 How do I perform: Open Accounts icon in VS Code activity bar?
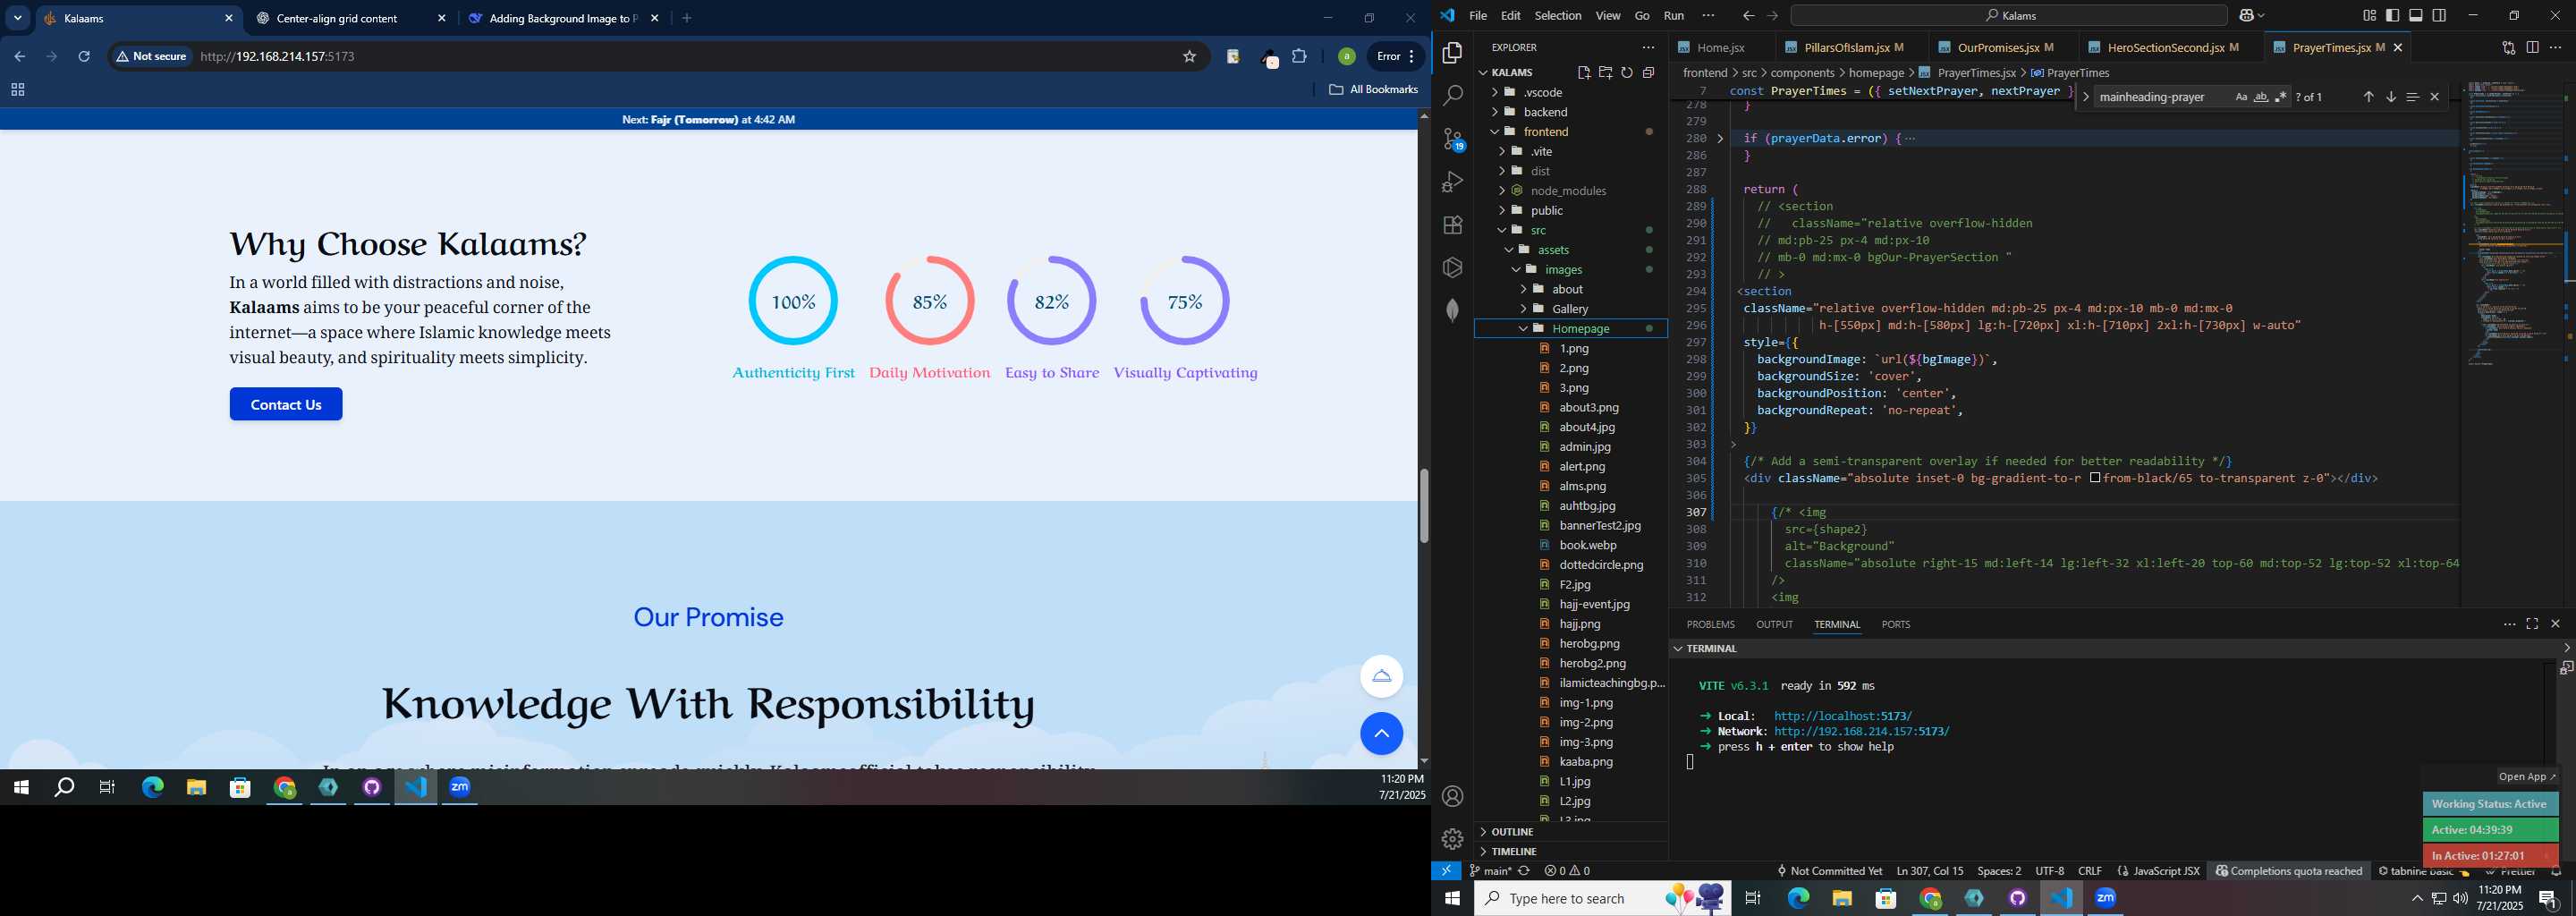[x=1453, y=796]
